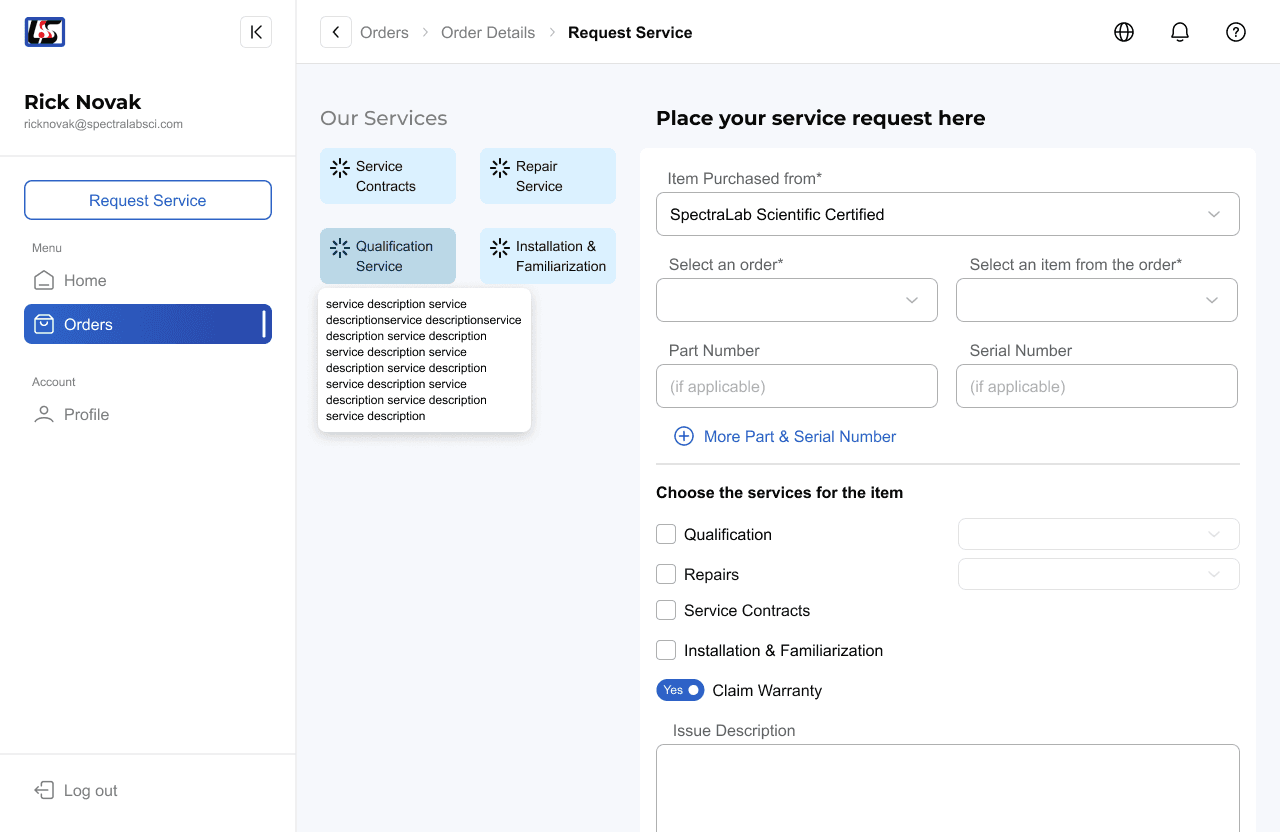Select the Repair Service card
Screen dimensions: 1280x832
click(548, 176)
